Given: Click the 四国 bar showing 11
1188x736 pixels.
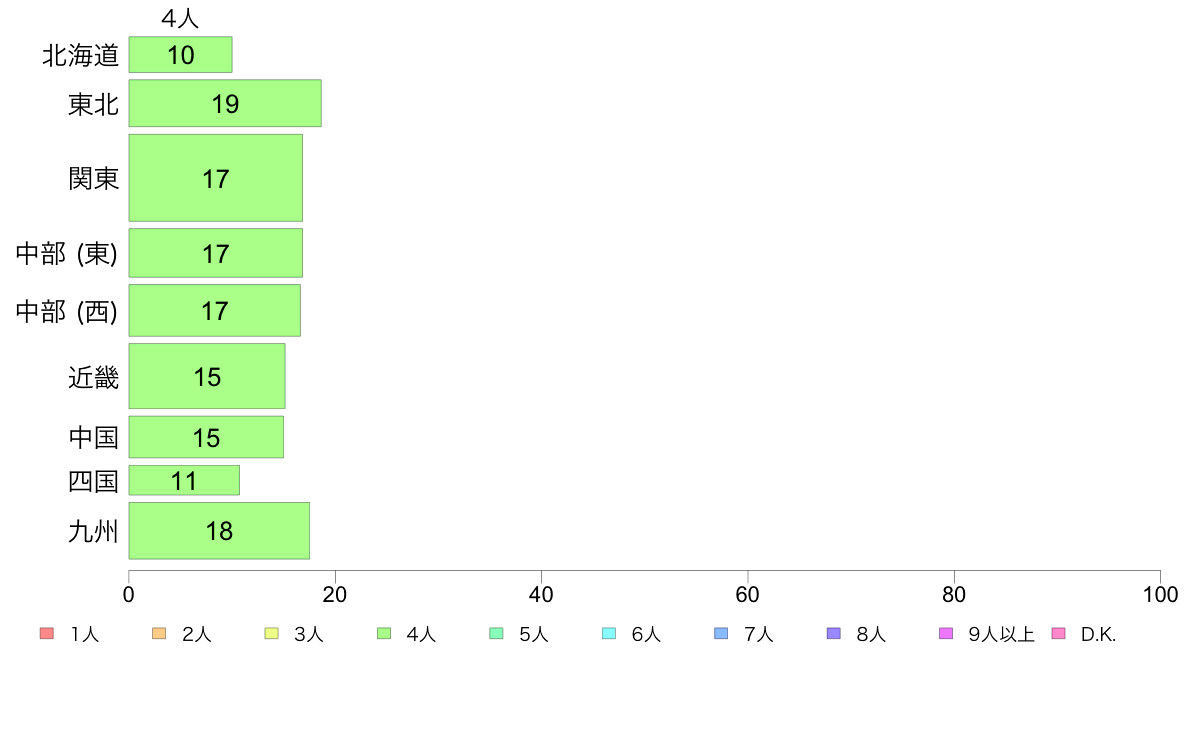Looking at the screenshot, I should coord(184,481).
